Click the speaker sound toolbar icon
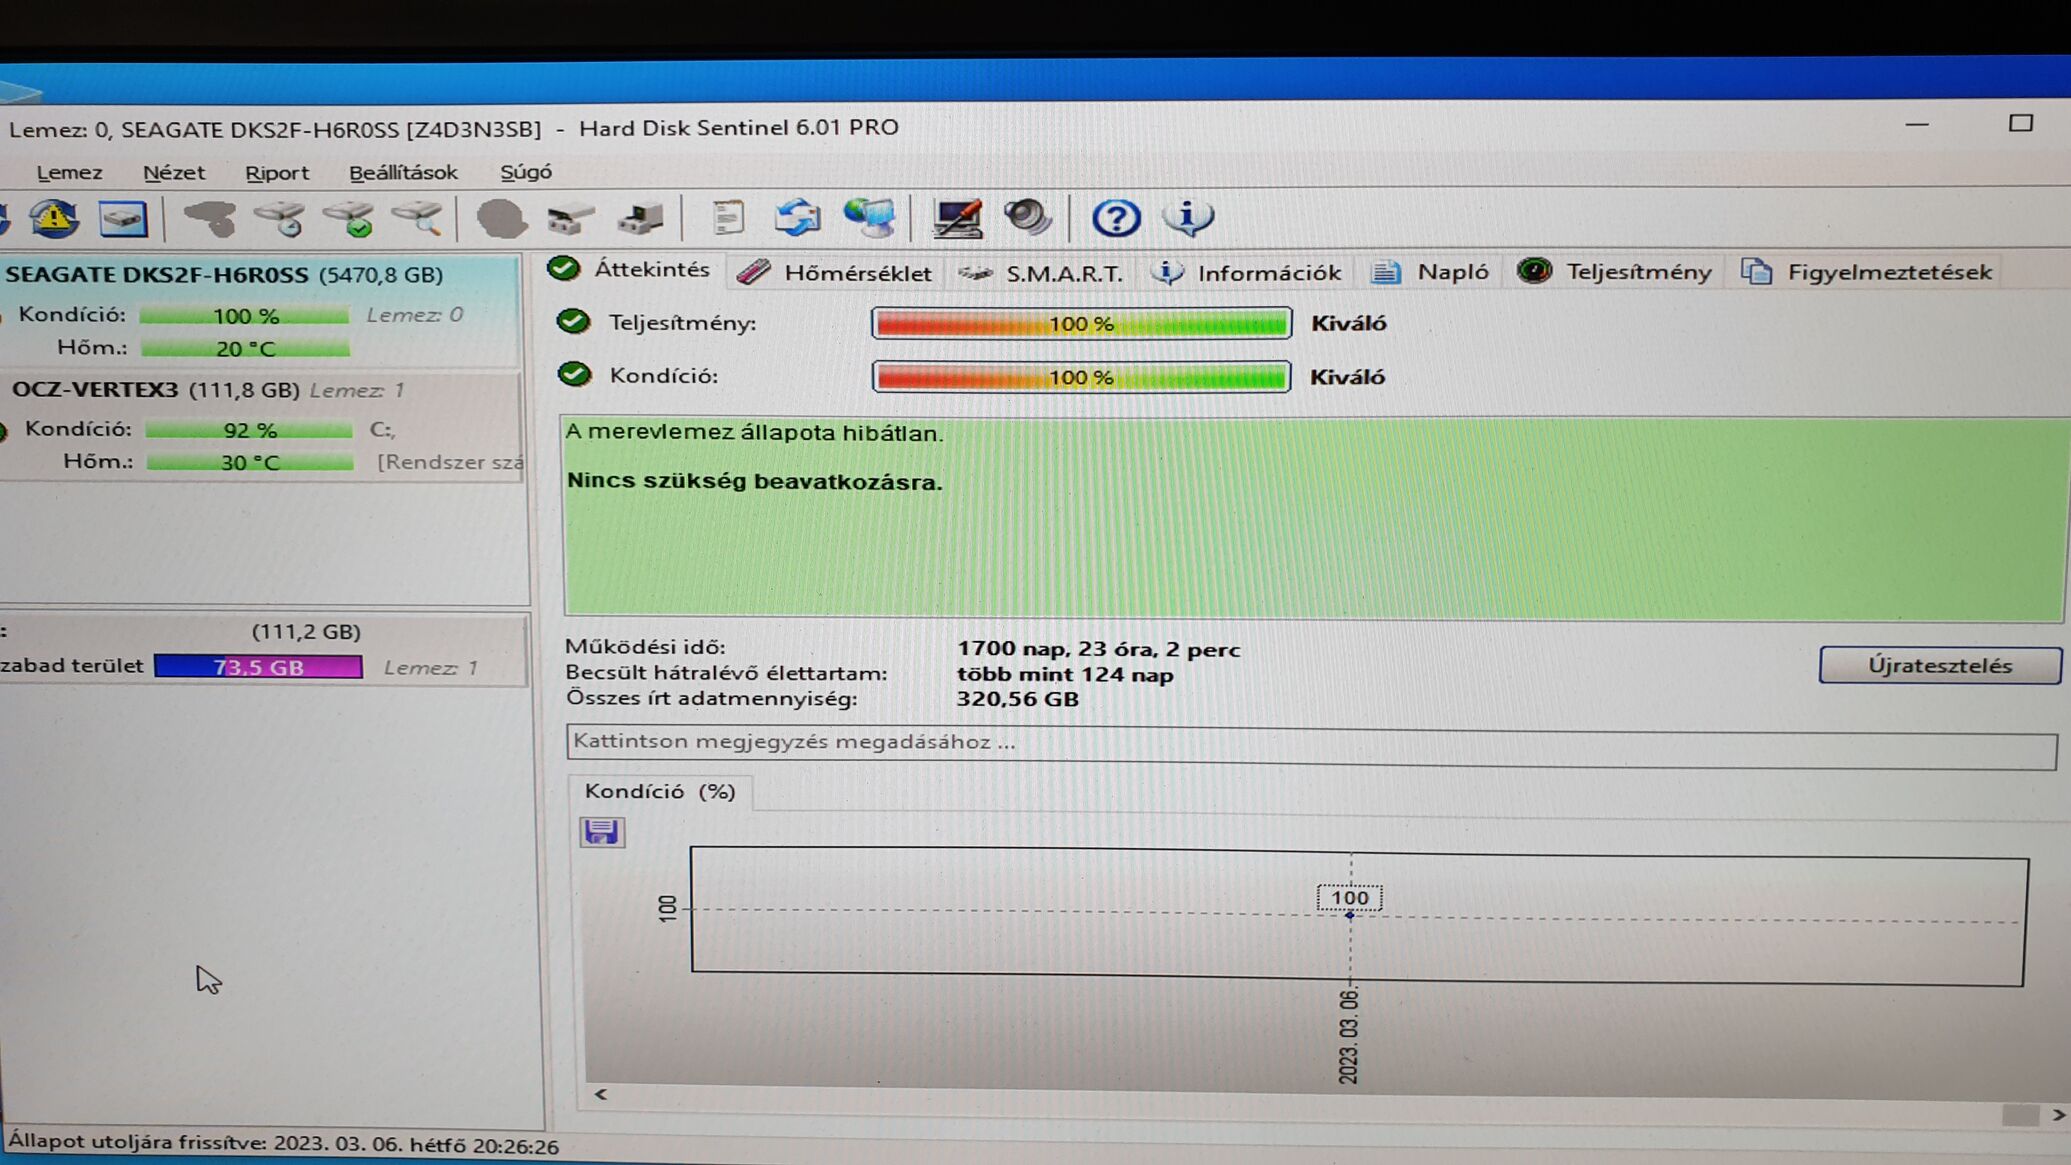The width and height of the screenshot is (2071, 1165). click(x=1027, y=218)
